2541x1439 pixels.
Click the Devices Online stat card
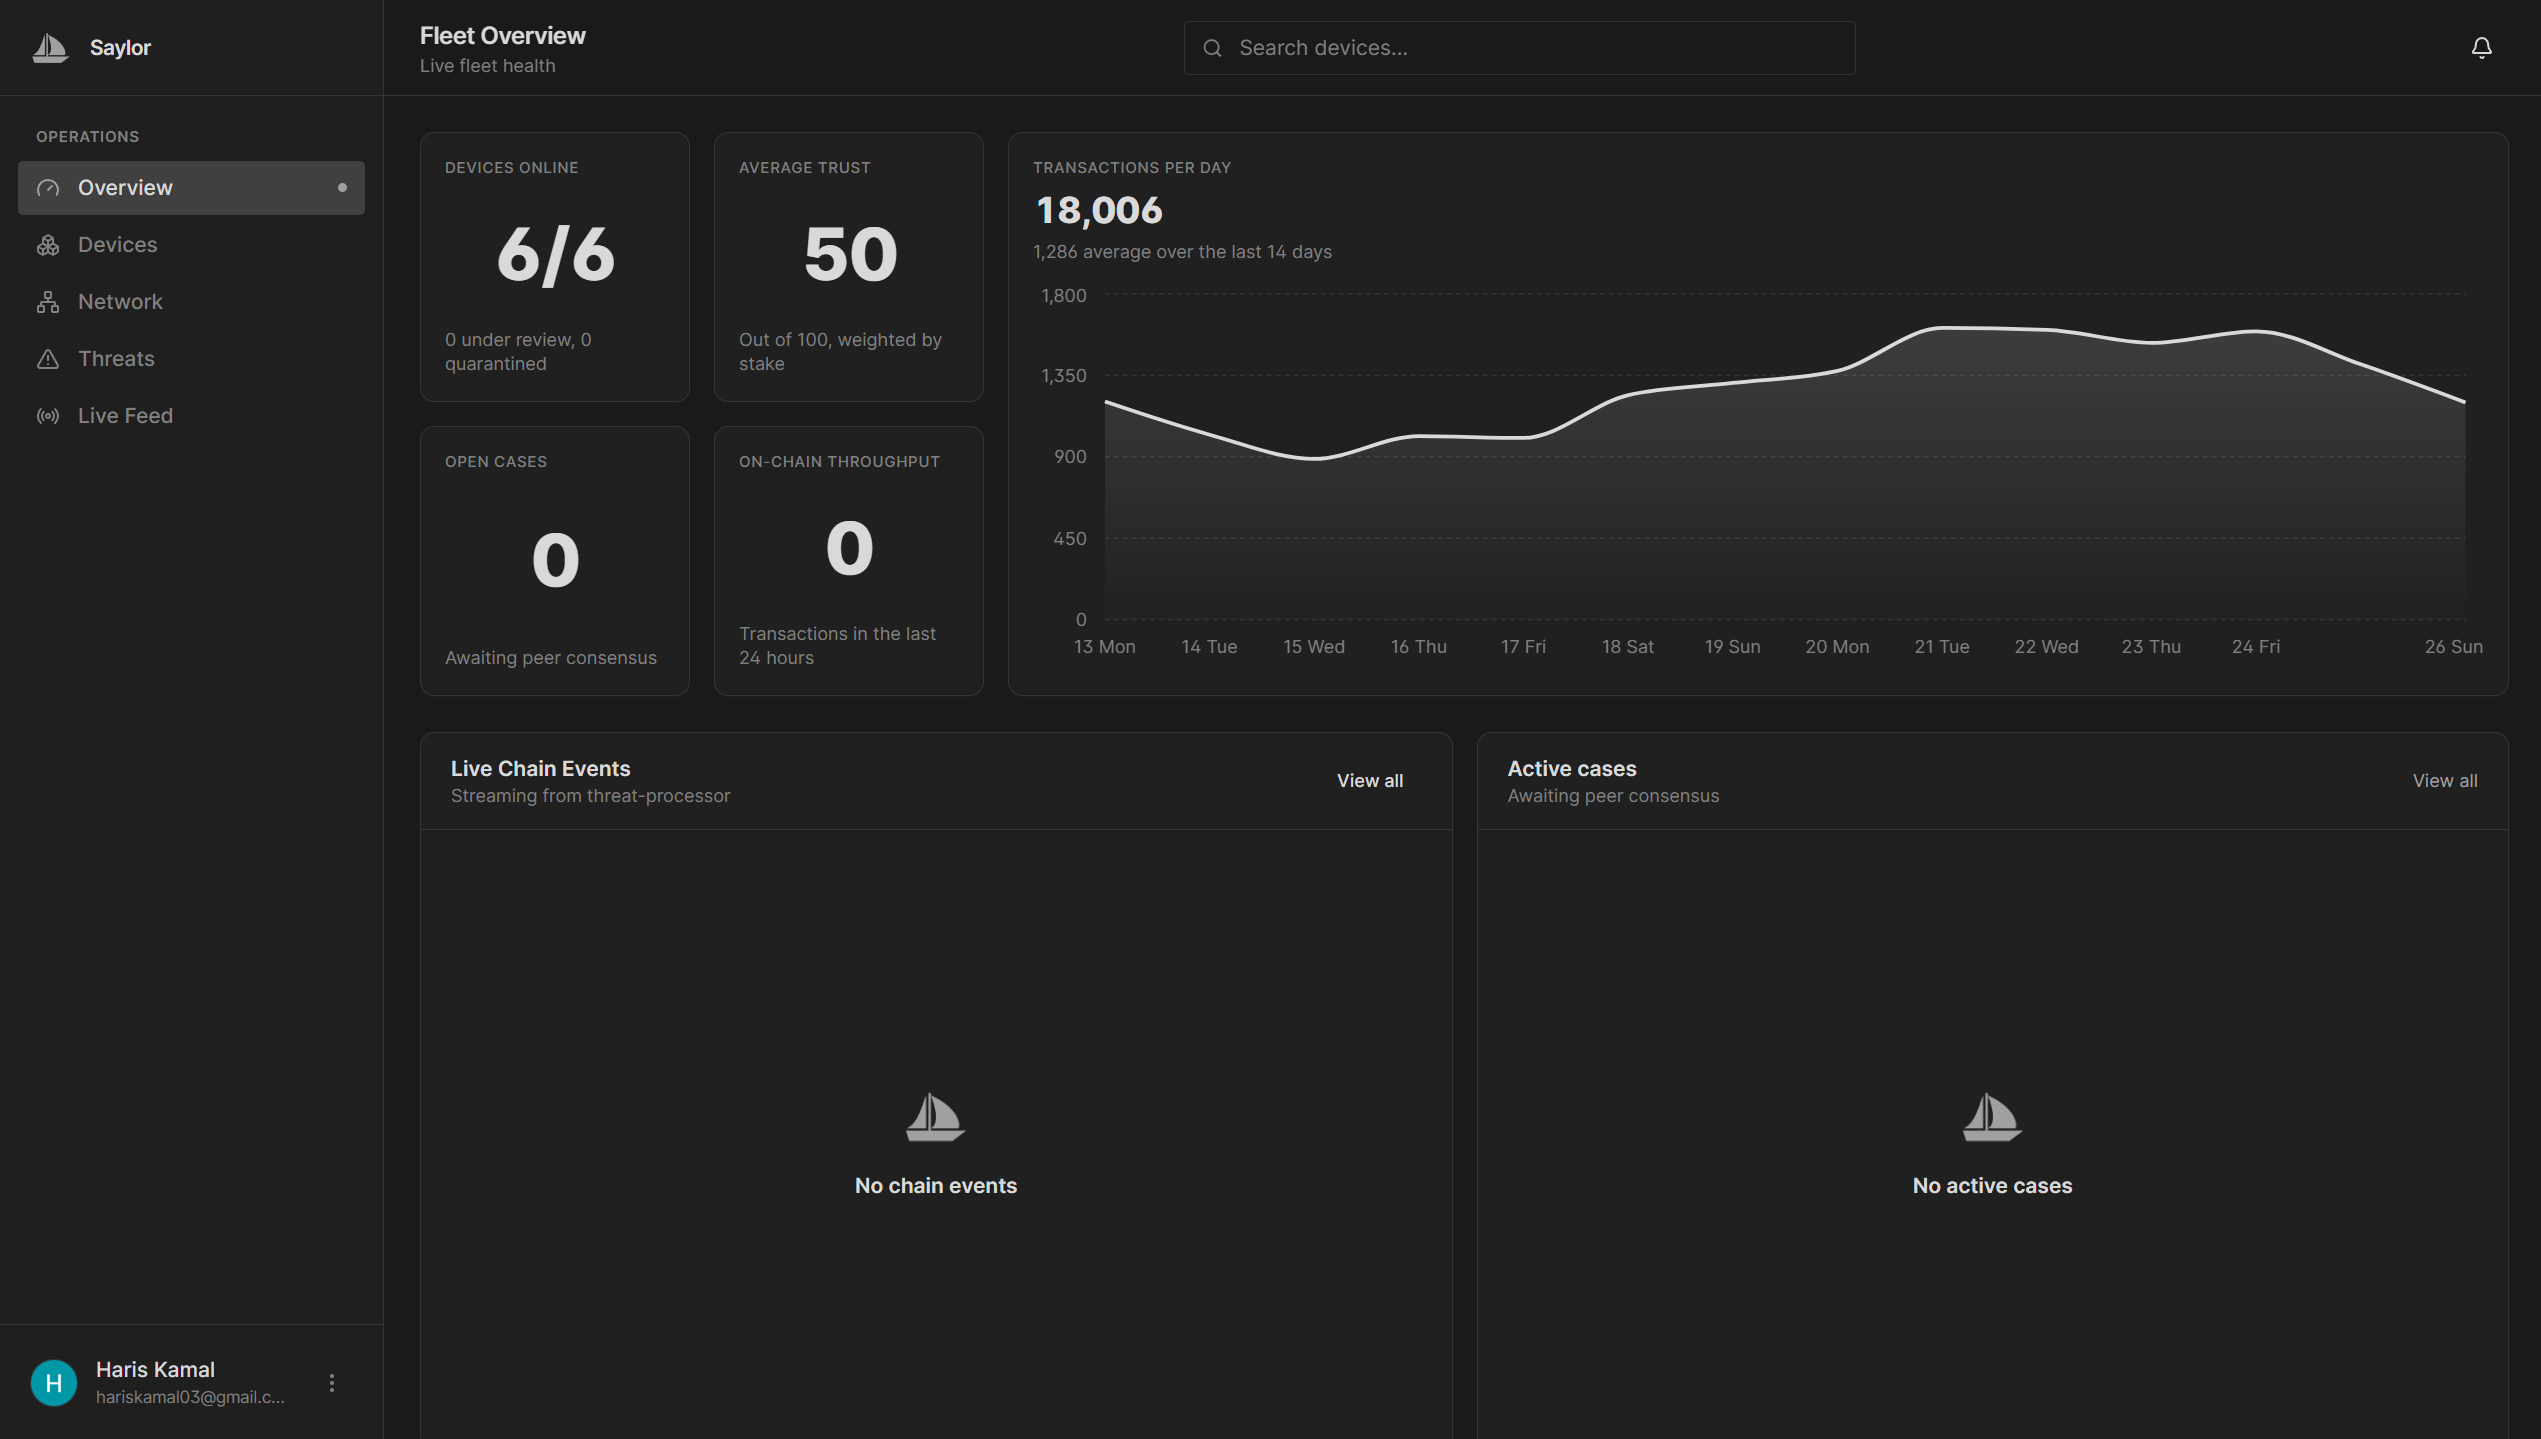click(555, 267)
